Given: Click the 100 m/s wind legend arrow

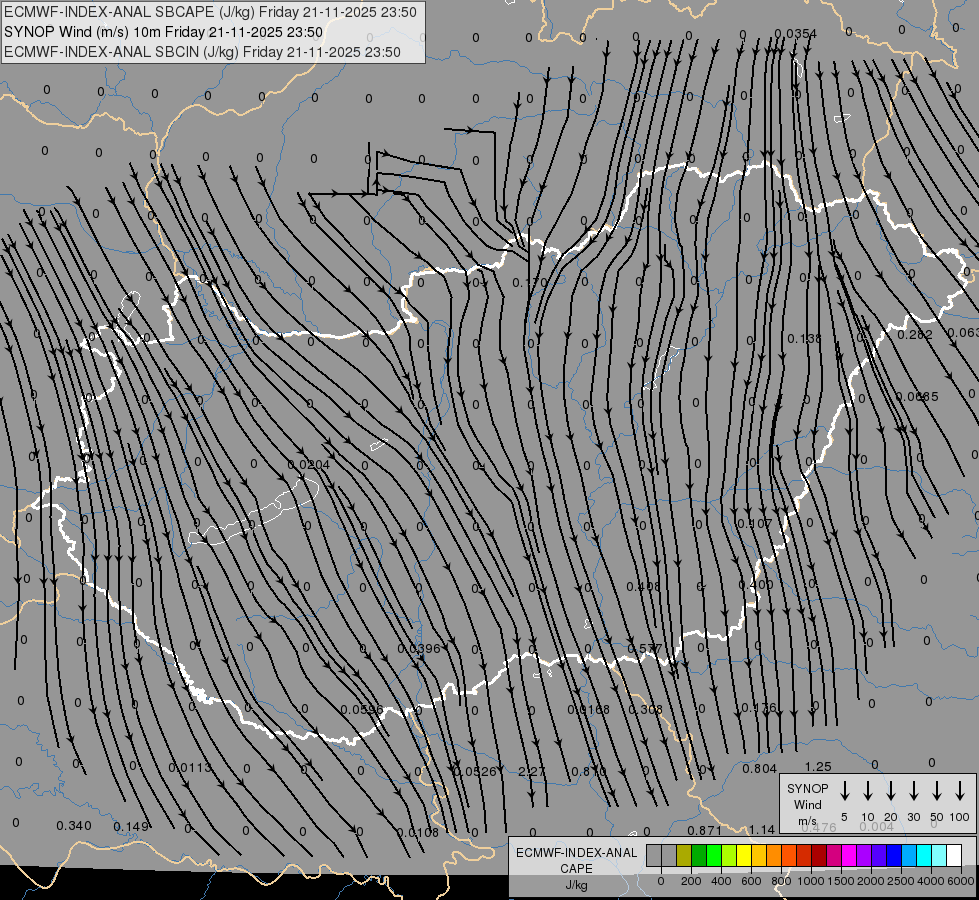Looking at the screenshot, I should (x=960, y=791).
